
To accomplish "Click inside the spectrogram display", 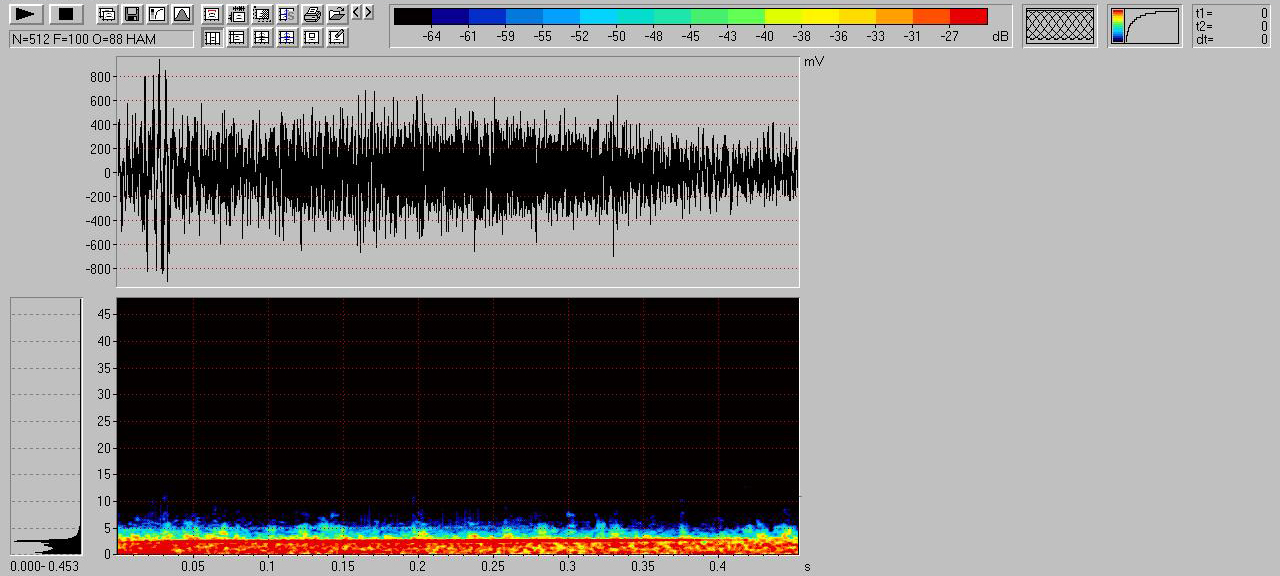I will point(457,425).
